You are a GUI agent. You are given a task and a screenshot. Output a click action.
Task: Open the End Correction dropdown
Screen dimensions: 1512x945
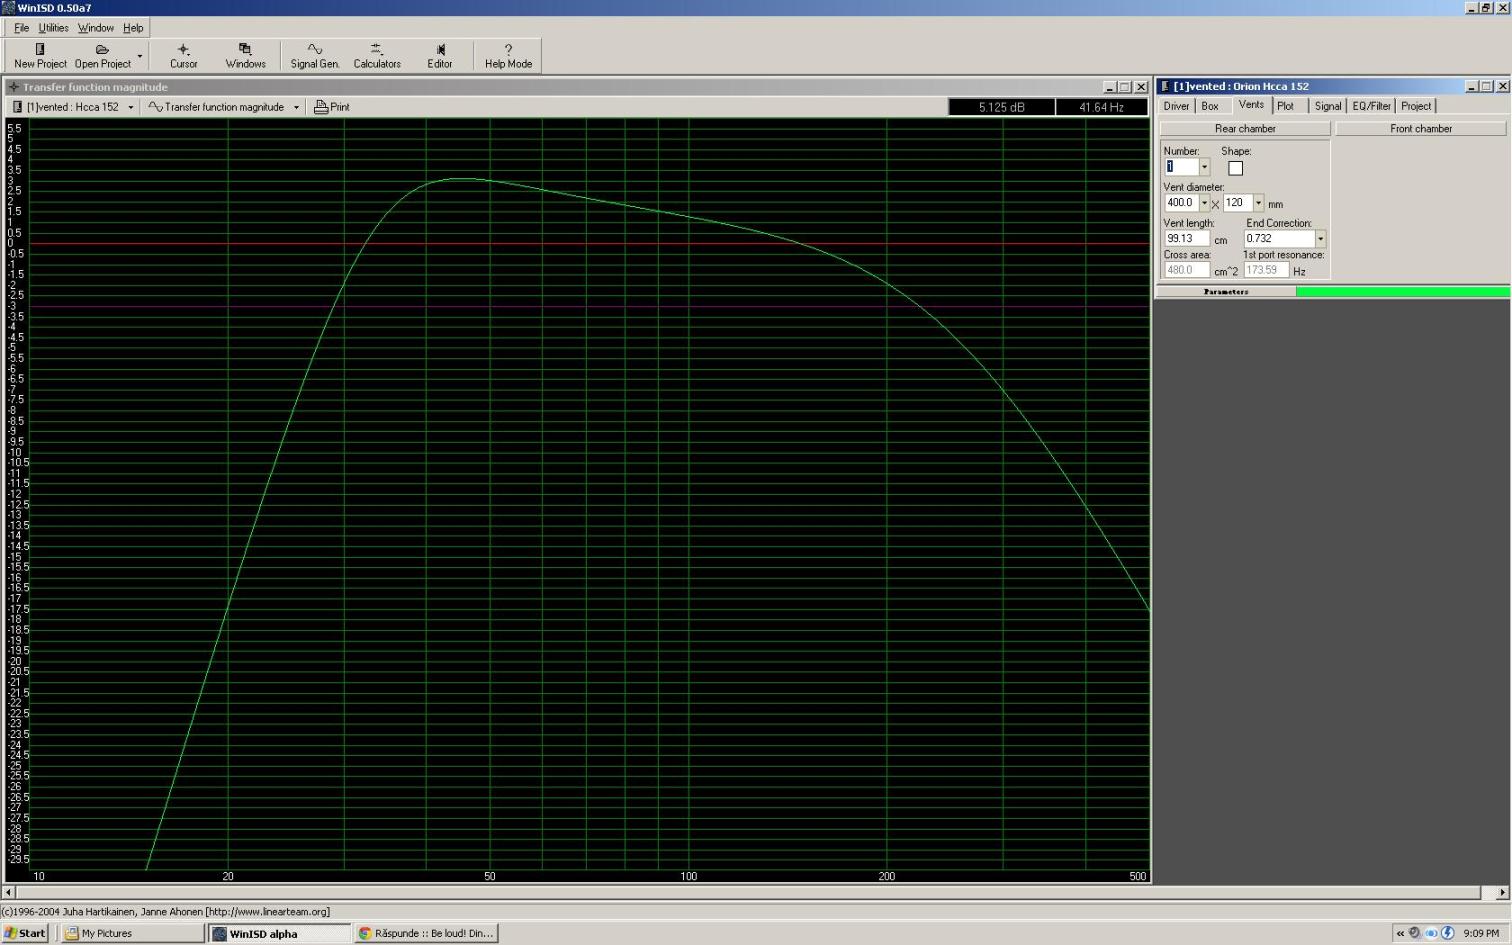coord(1320,239)
